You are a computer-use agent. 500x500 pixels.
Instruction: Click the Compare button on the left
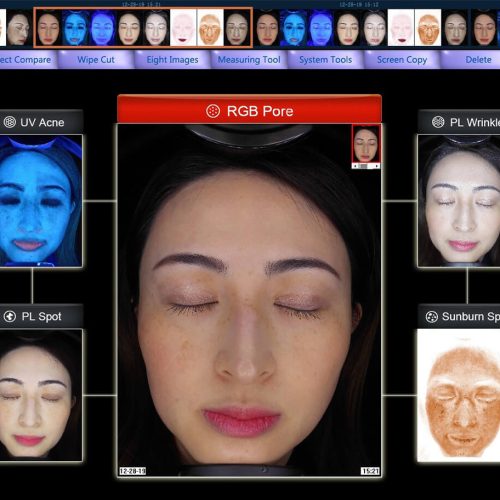pos(26,60)
